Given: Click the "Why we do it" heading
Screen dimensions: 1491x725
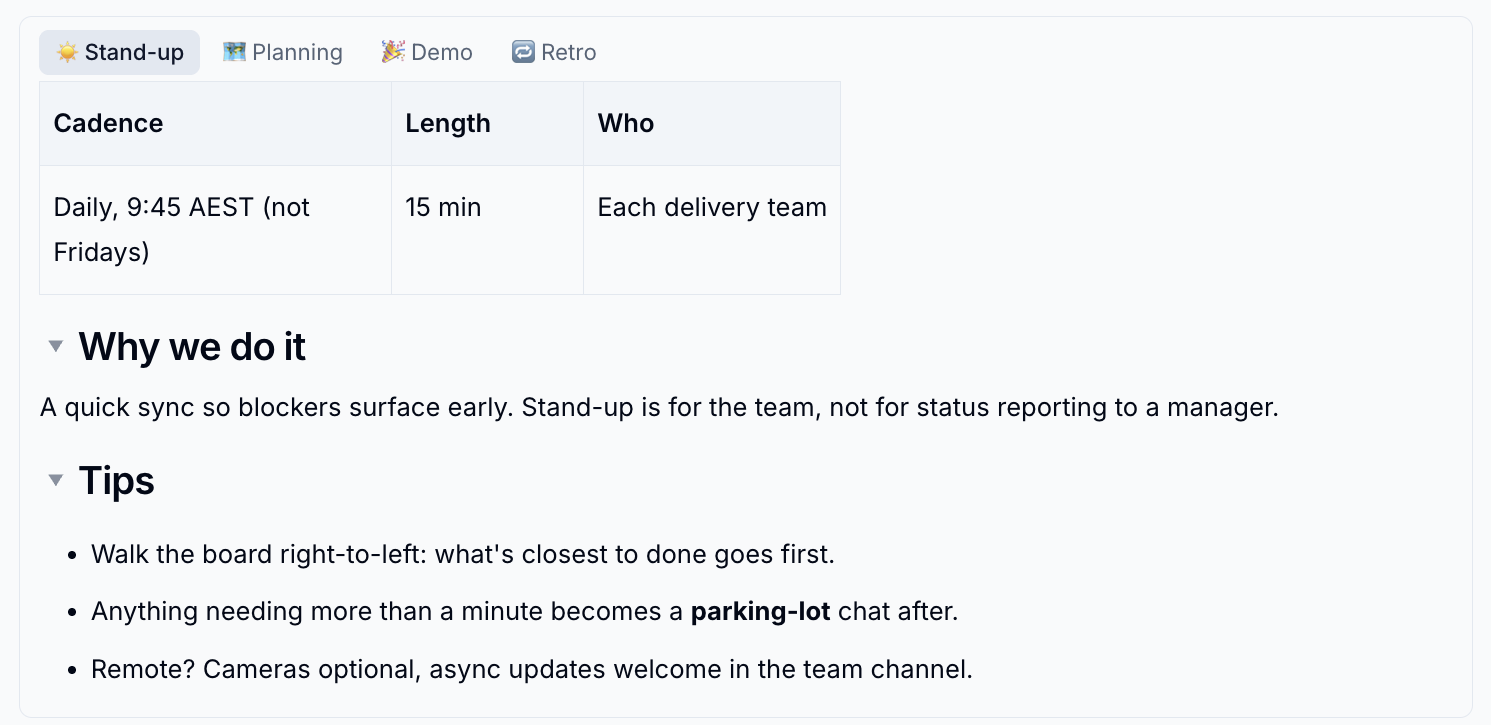Looking at the screenshot, I should click(x=192, y=347).
